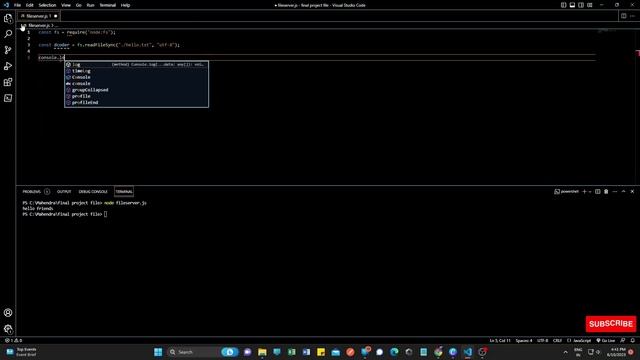The height and width of the screenshot is (360, 640).
Task: Switch to the Output panel tab
Action: tap(64, 191)
